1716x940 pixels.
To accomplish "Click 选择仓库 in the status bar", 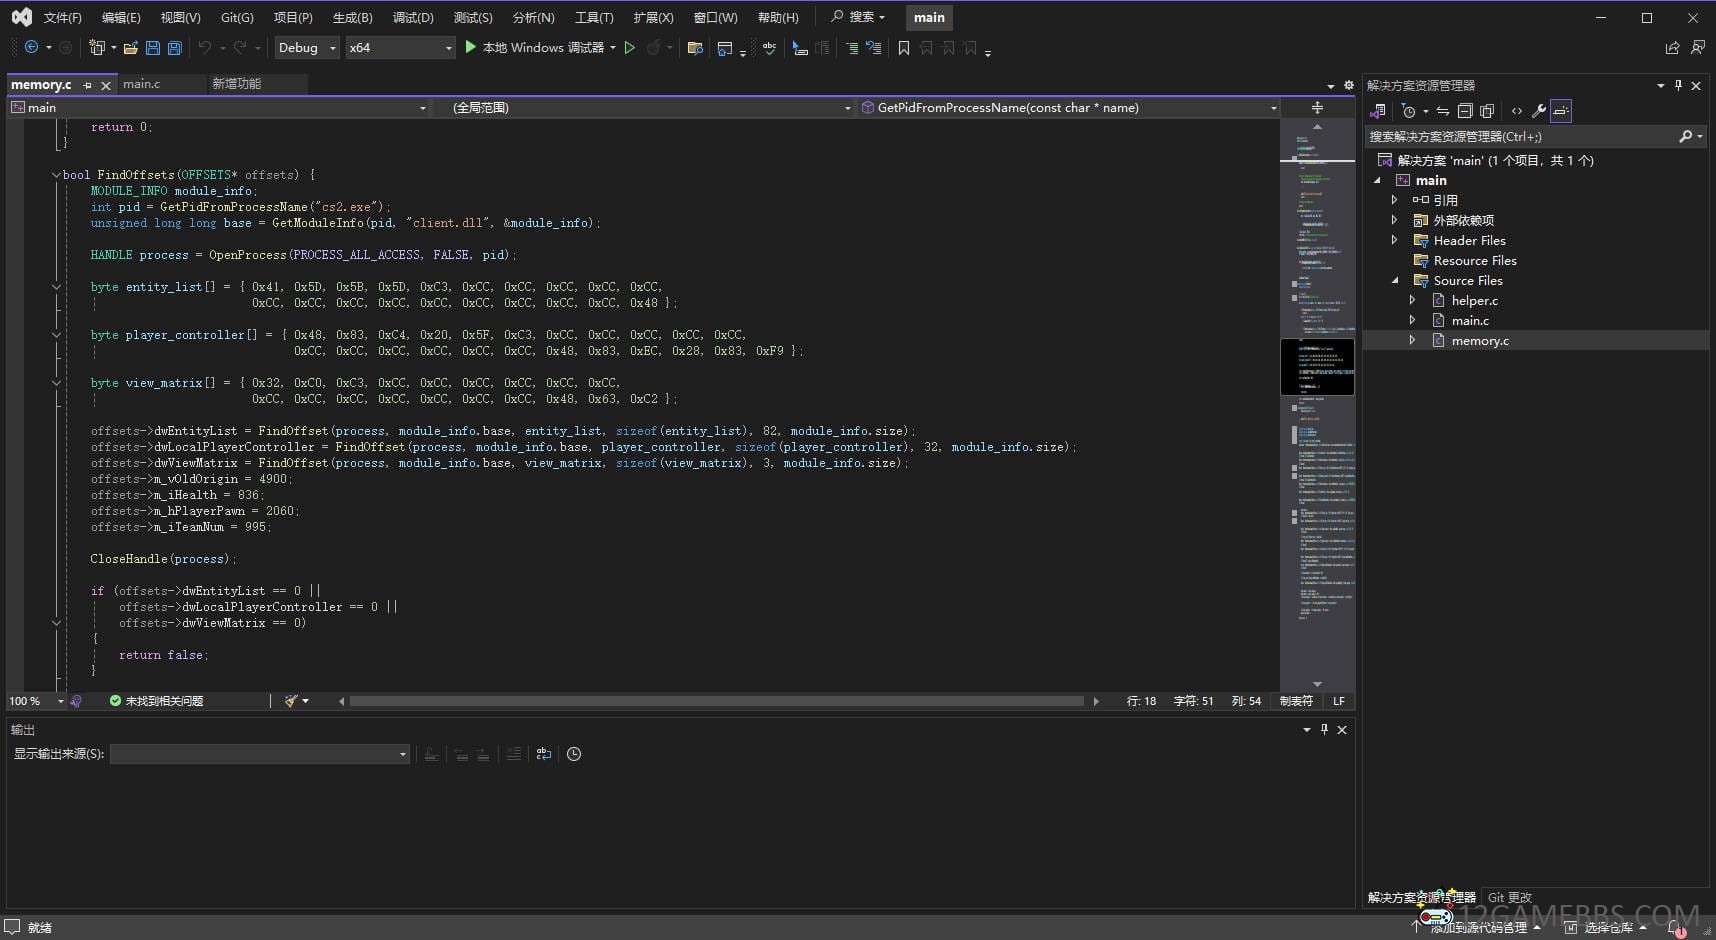I will click(1607, 927).
